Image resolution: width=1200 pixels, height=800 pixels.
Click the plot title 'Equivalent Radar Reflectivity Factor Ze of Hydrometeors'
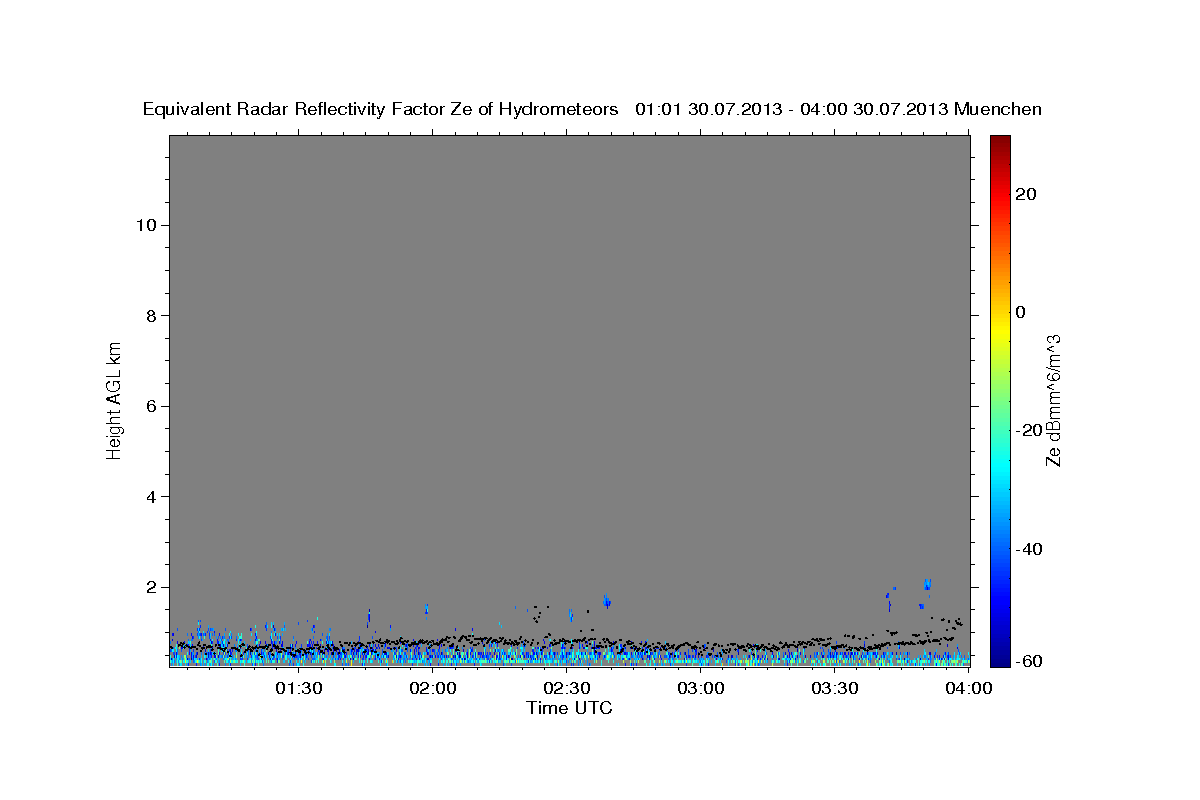pos(381,110)
